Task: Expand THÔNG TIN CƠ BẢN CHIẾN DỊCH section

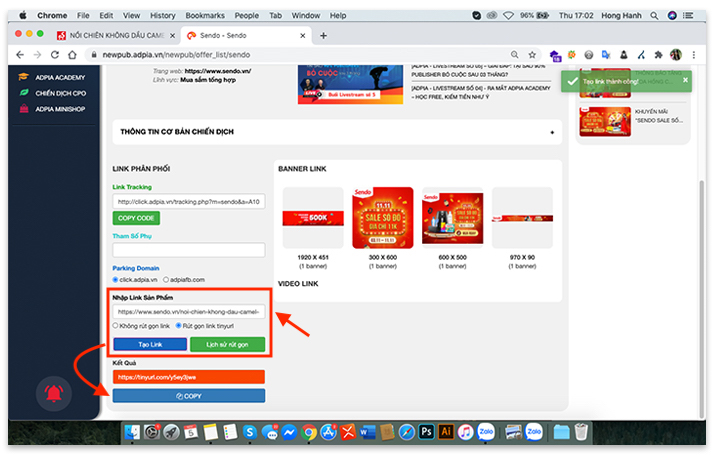Action: click(337, 132)
